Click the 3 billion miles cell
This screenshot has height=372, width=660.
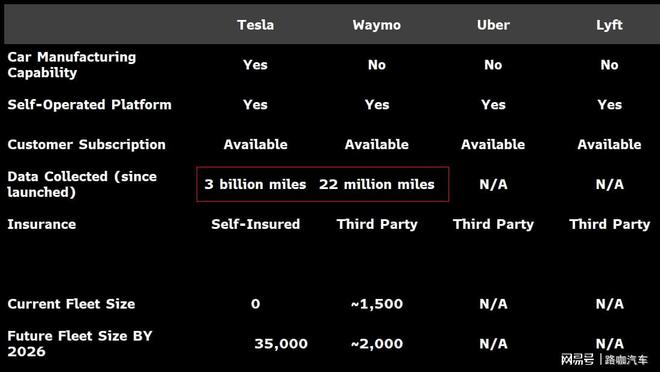(255, 184)
